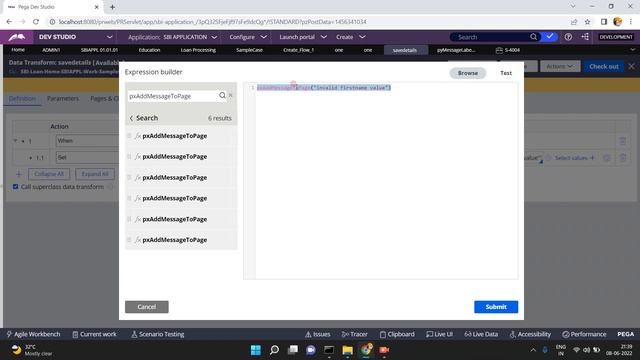640x360 pixels.
Task: Click Collapse All button
Action: (49, 174)
